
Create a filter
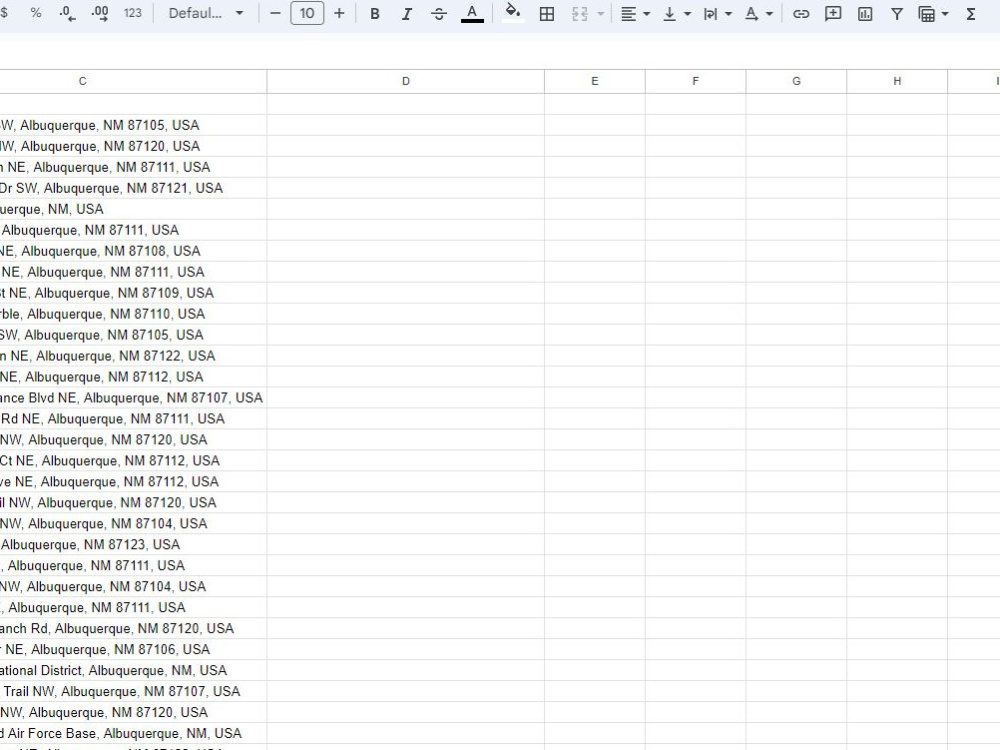[897, 13]
